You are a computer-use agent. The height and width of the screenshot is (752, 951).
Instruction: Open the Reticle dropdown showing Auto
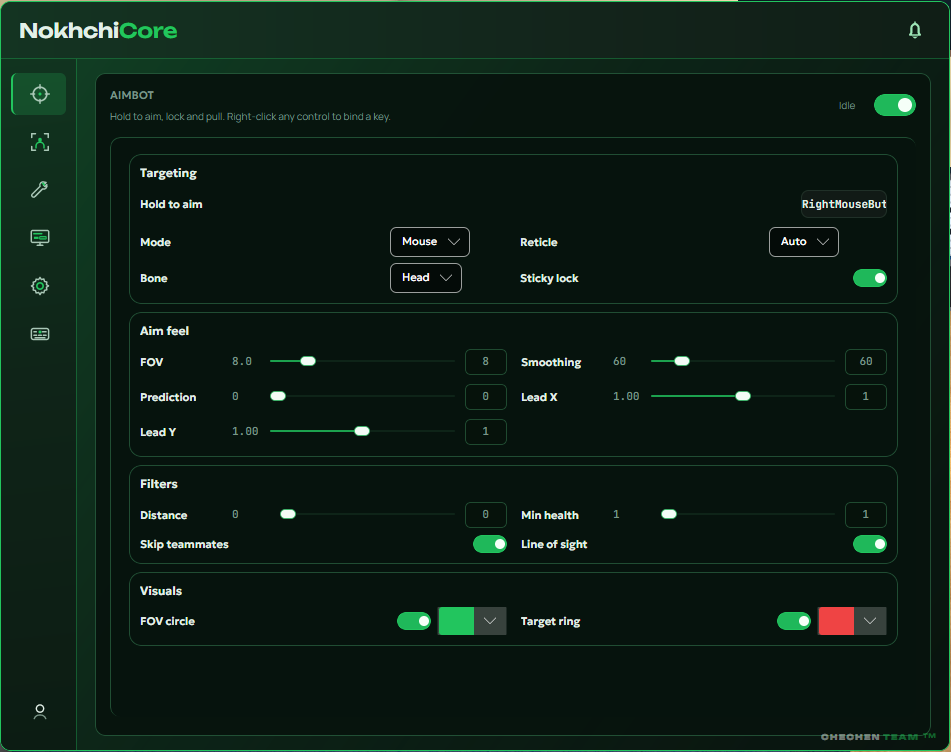click(803, 242)
